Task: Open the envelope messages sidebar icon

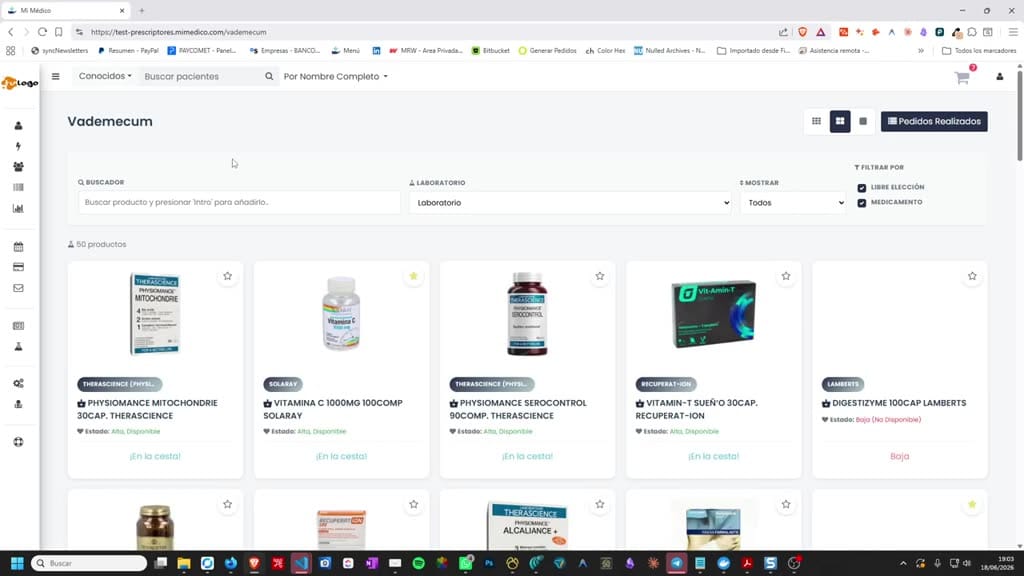Action: click(x=18, y=288)
